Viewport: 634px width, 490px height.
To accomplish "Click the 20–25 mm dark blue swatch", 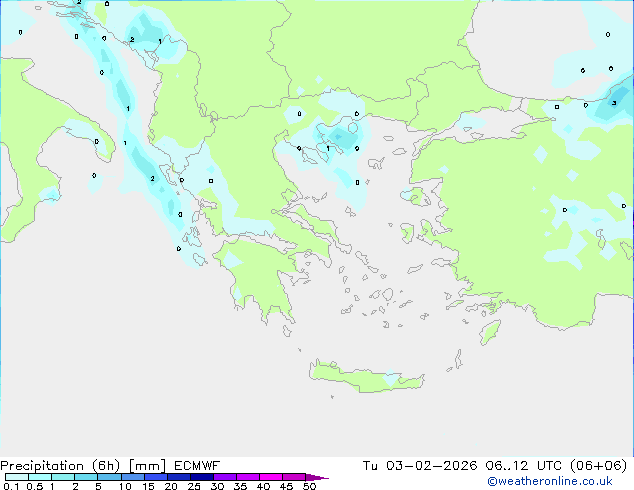I will (x=178, y=477).
